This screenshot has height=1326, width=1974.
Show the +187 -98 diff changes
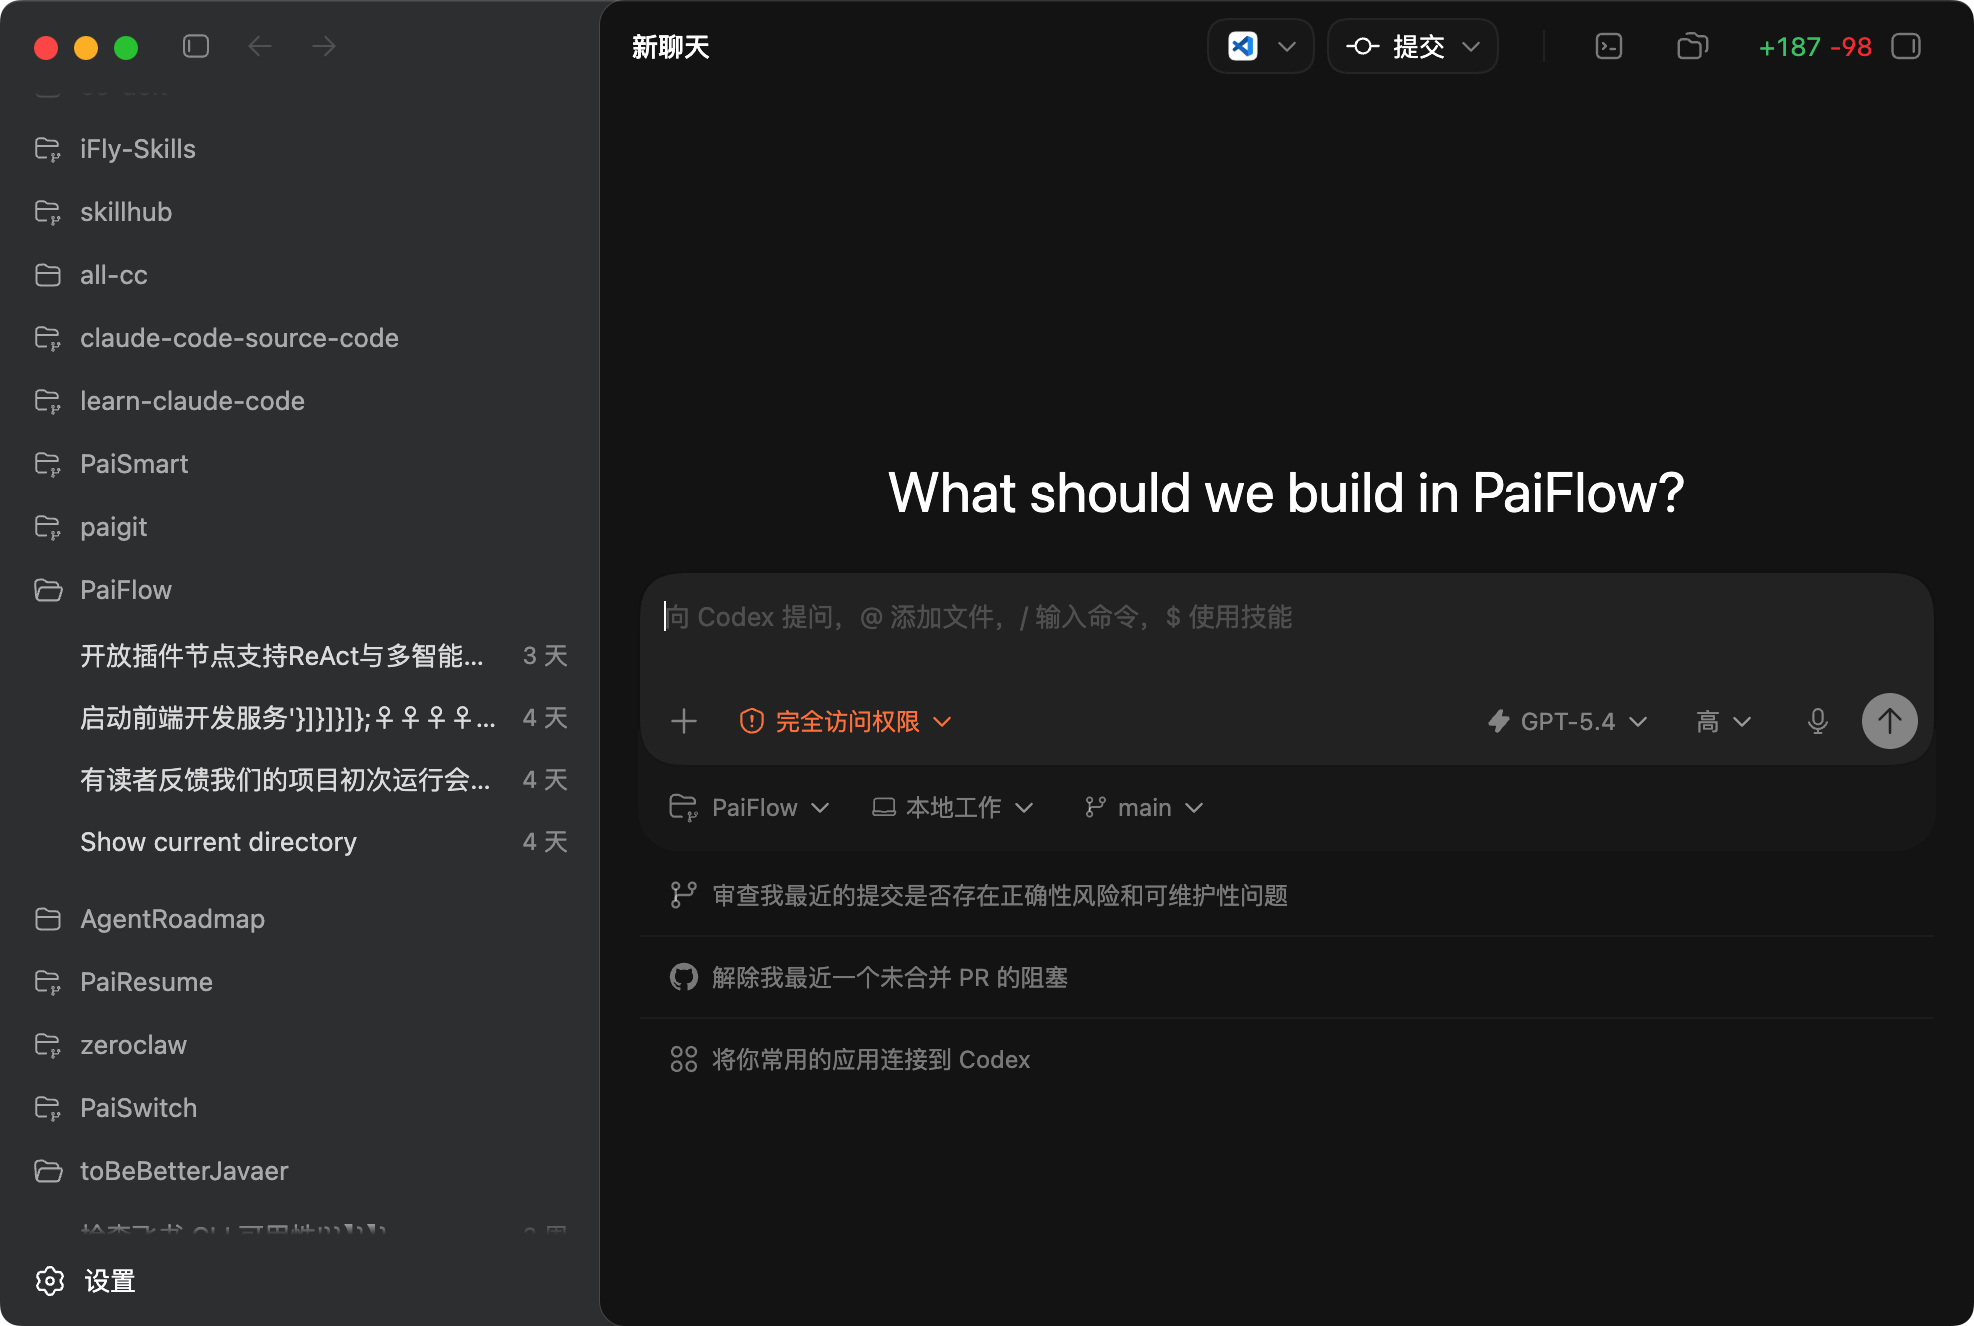pos(1814,47)
